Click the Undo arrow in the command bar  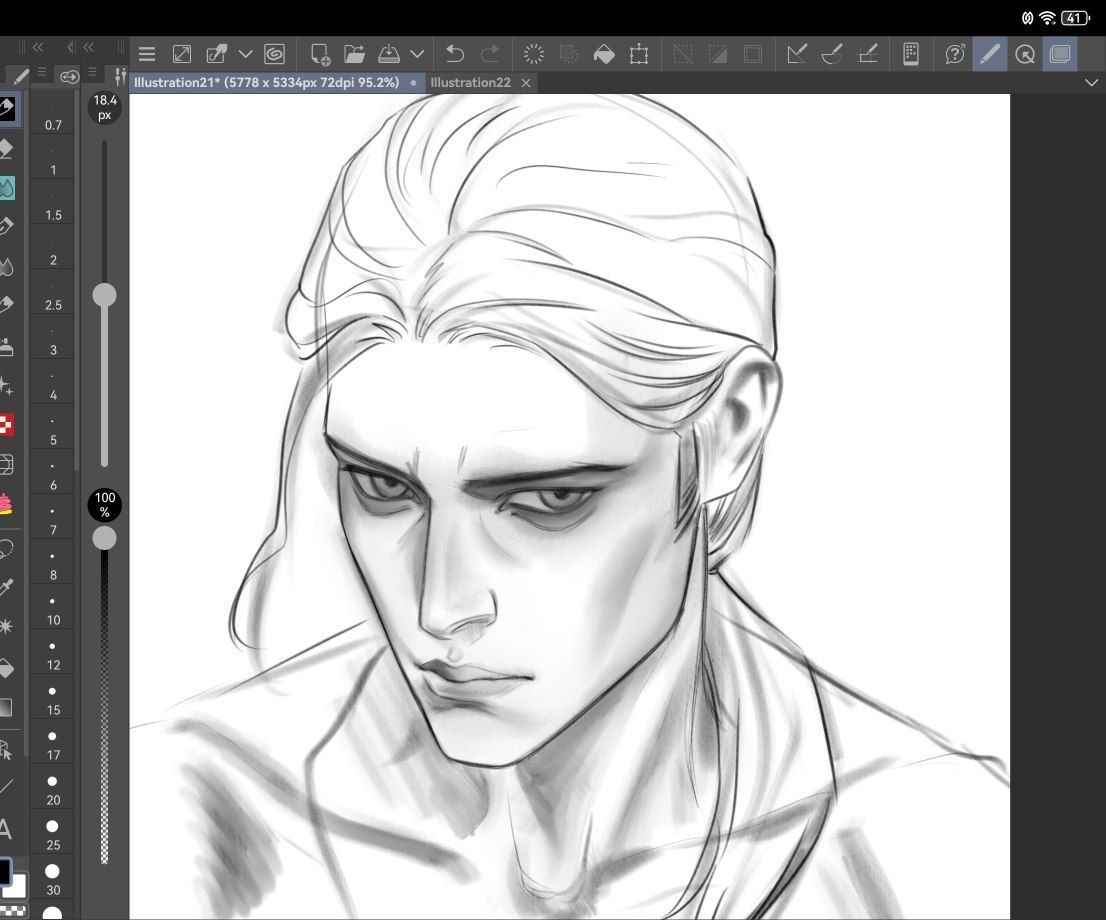[x=455, y=54]
